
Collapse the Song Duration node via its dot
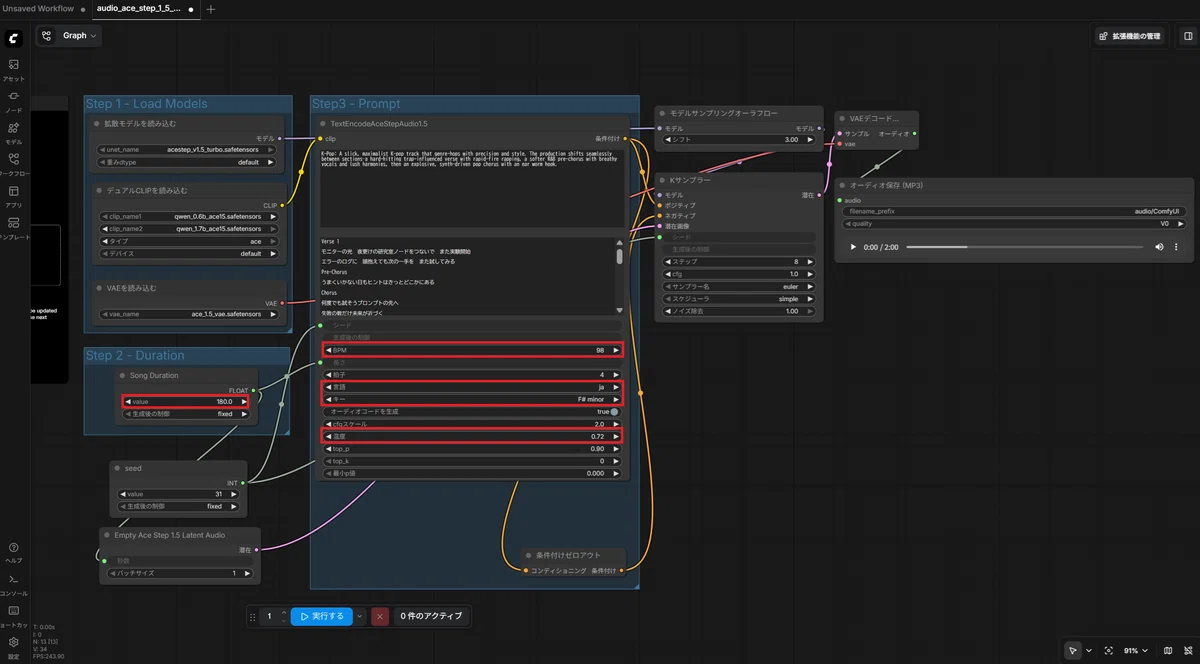(x=123, y=376)
